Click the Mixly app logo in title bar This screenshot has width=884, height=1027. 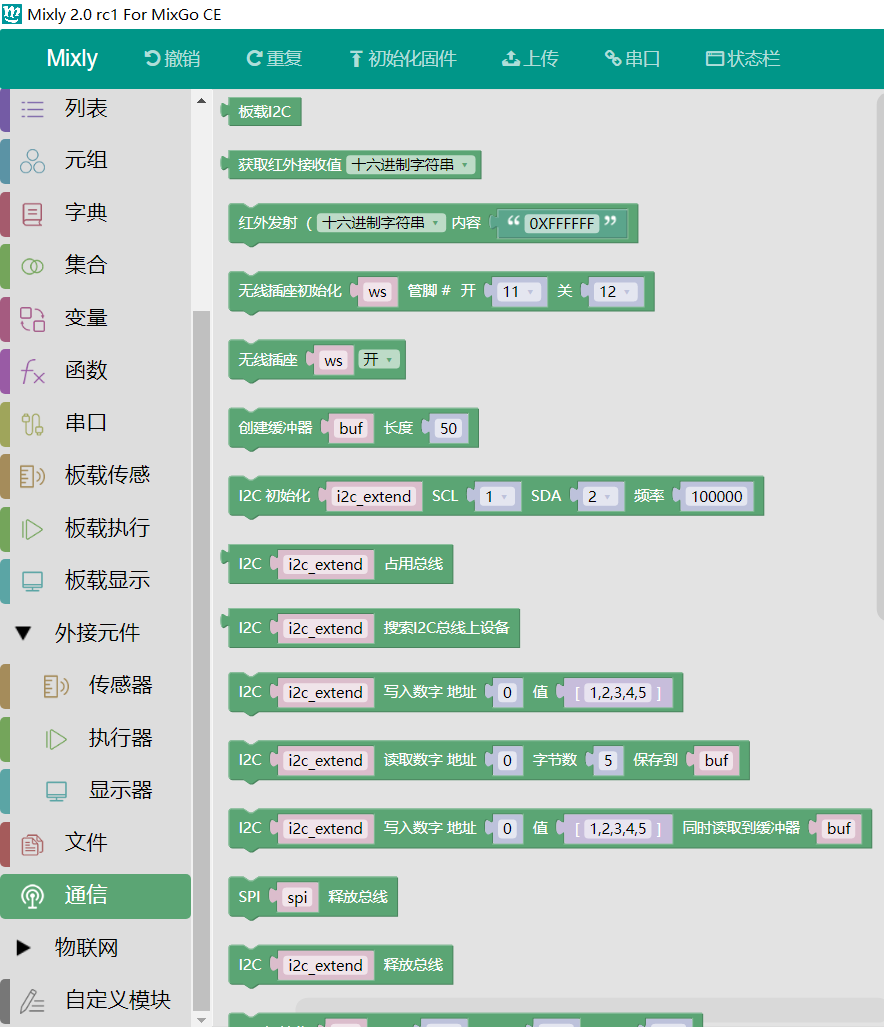click(12, 14)
